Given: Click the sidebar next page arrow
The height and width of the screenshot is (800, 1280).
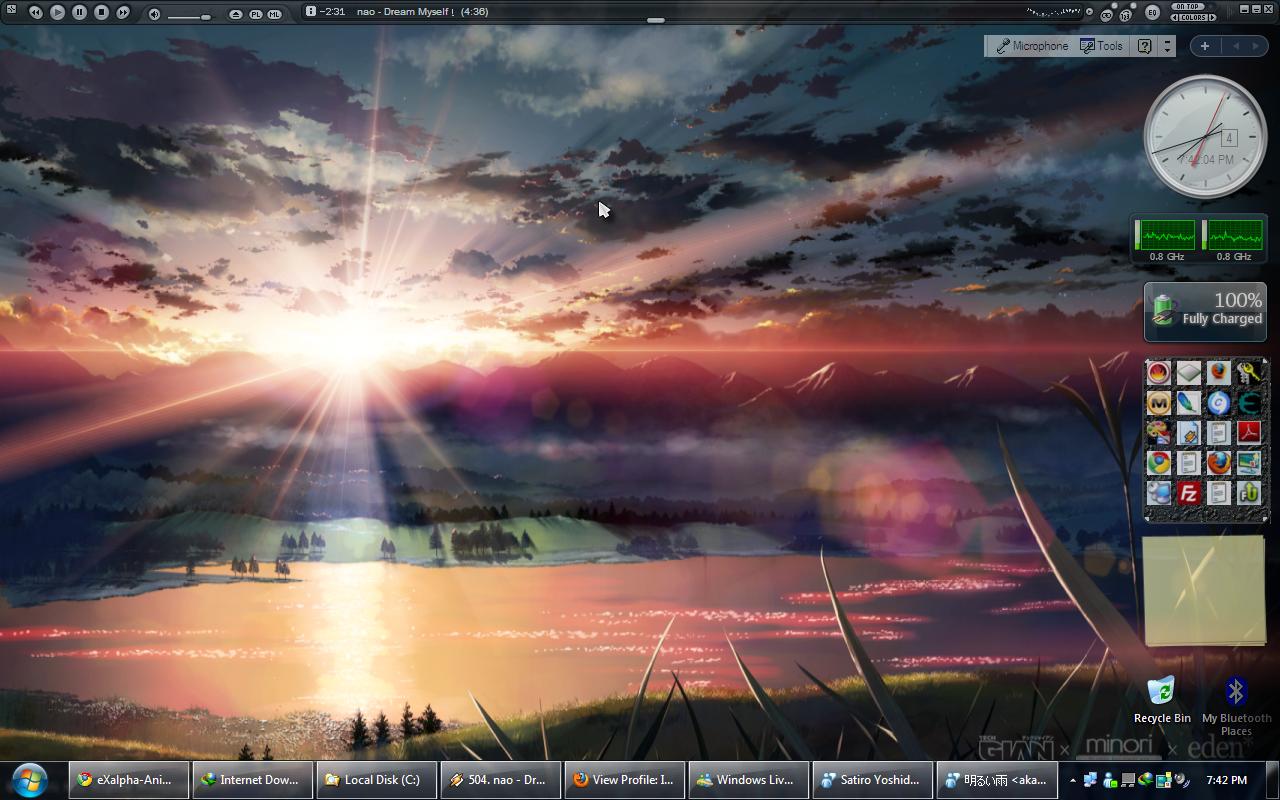Looking at the screenshot, I should point(1257,46).
